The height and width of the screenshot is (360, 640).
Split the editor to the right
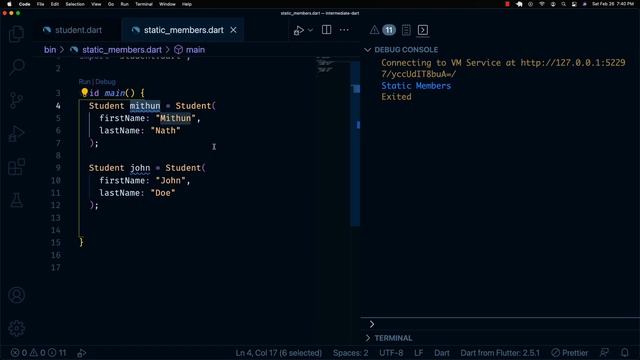click(x=327, y=30)
